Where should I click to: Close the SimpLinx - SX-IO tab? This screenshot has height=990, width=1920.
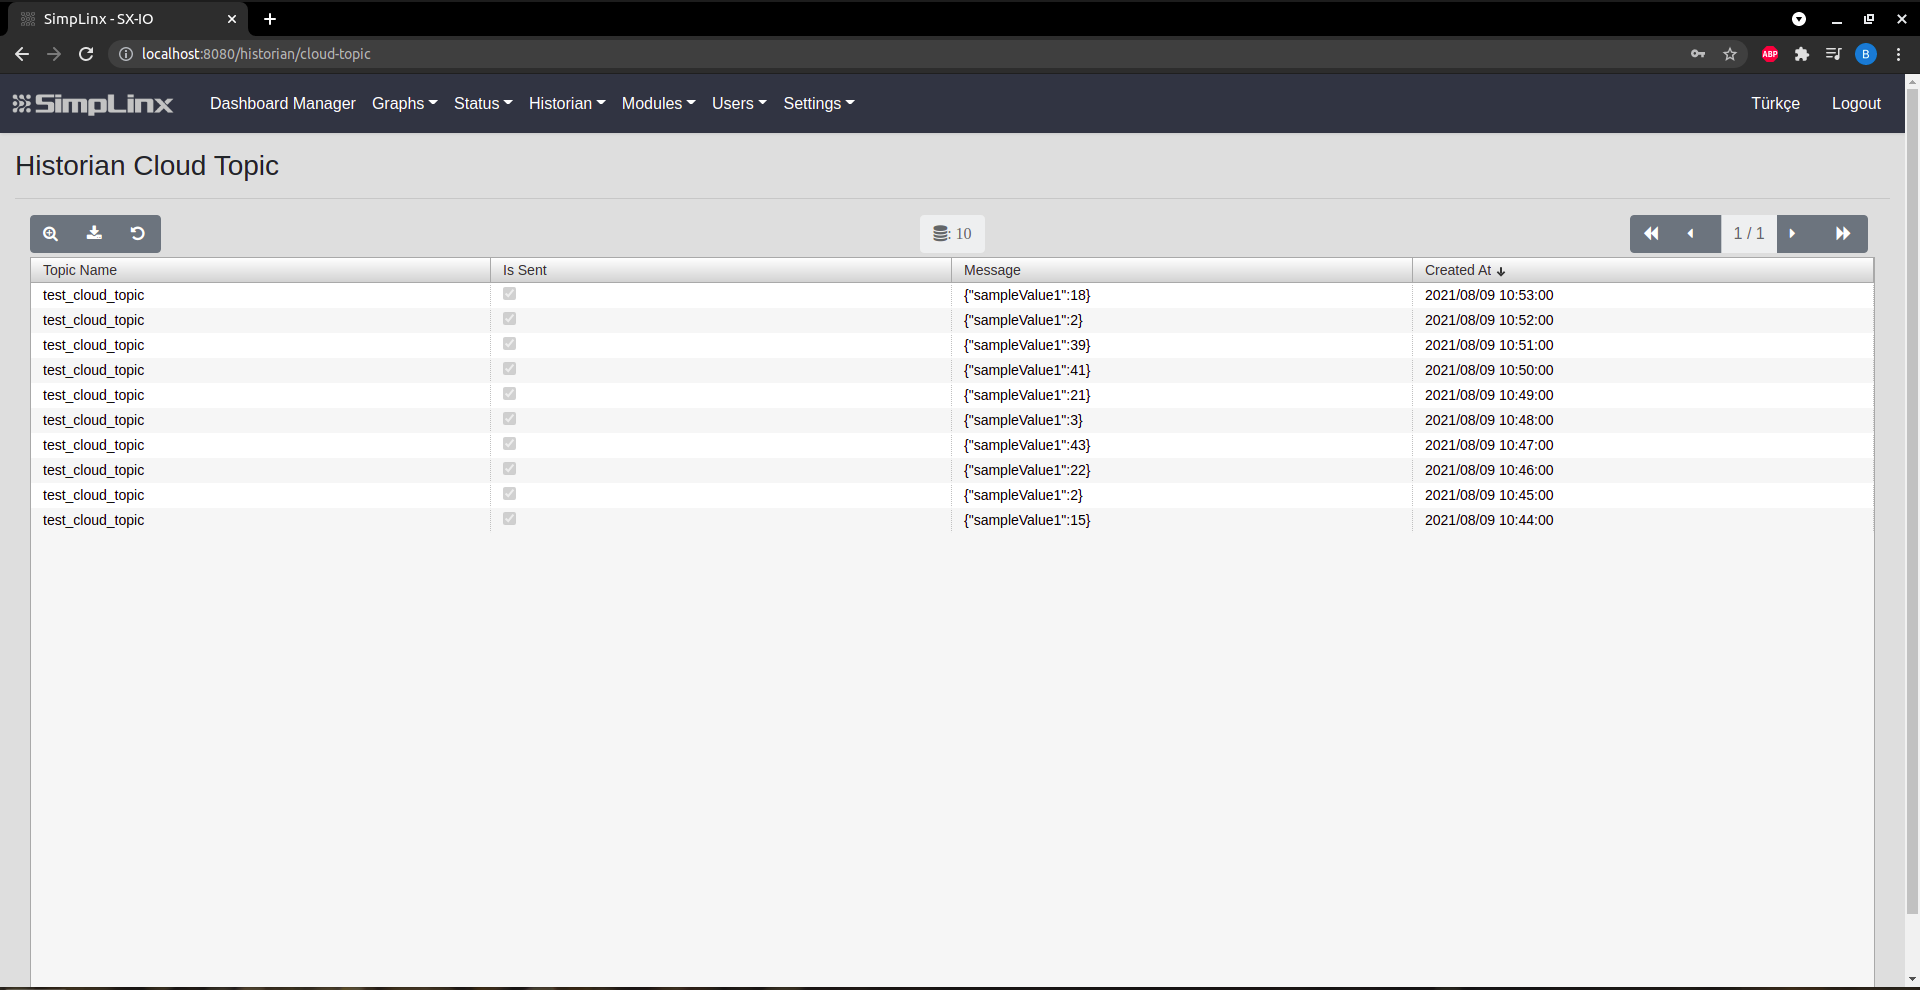point(232,19)
